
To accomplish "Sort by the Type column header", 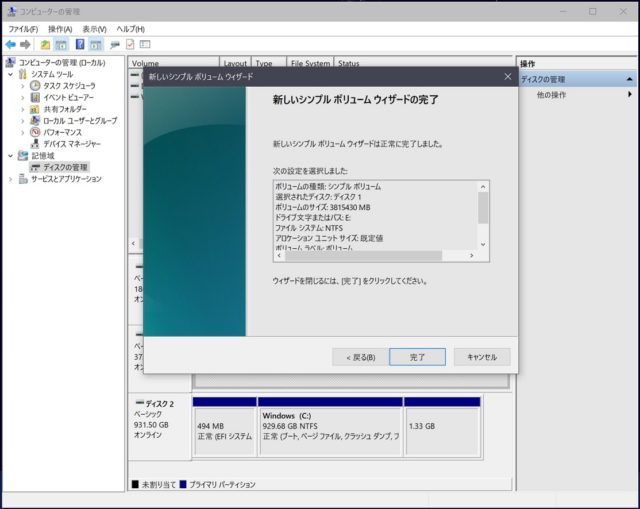I will click(x=269, y=63).
